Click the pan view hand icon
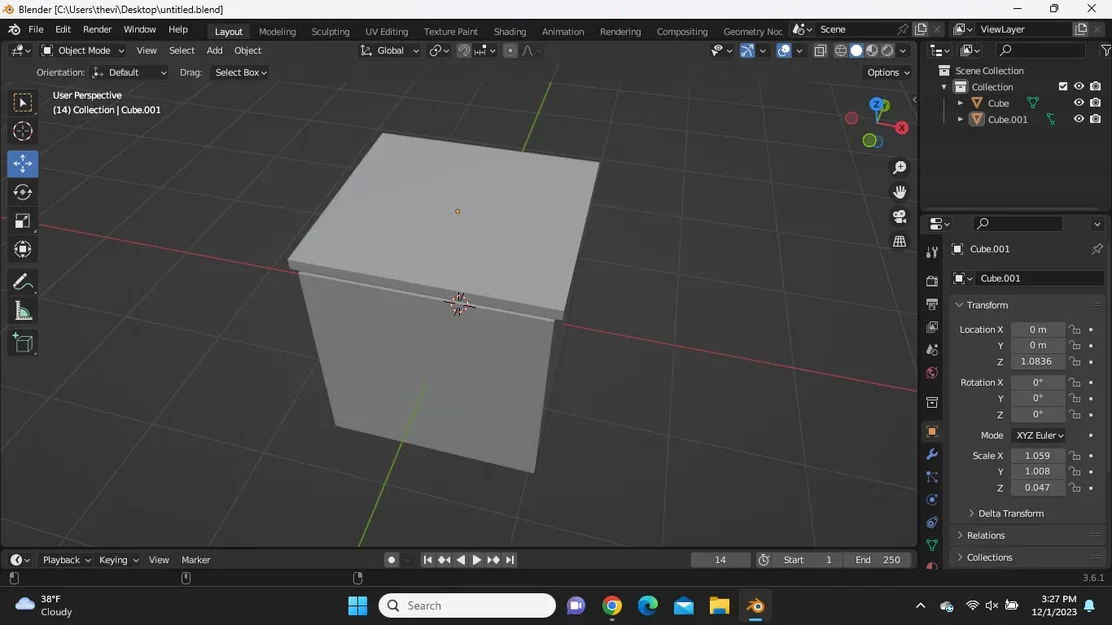Screen dimensions: 1112x625 (x=899, y=192)
